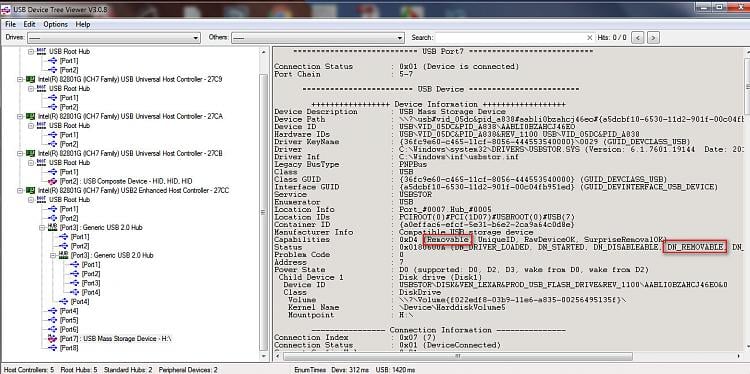Open the Edit menu
The width and height of the screenshot is (750, 374).
point(29,24)
